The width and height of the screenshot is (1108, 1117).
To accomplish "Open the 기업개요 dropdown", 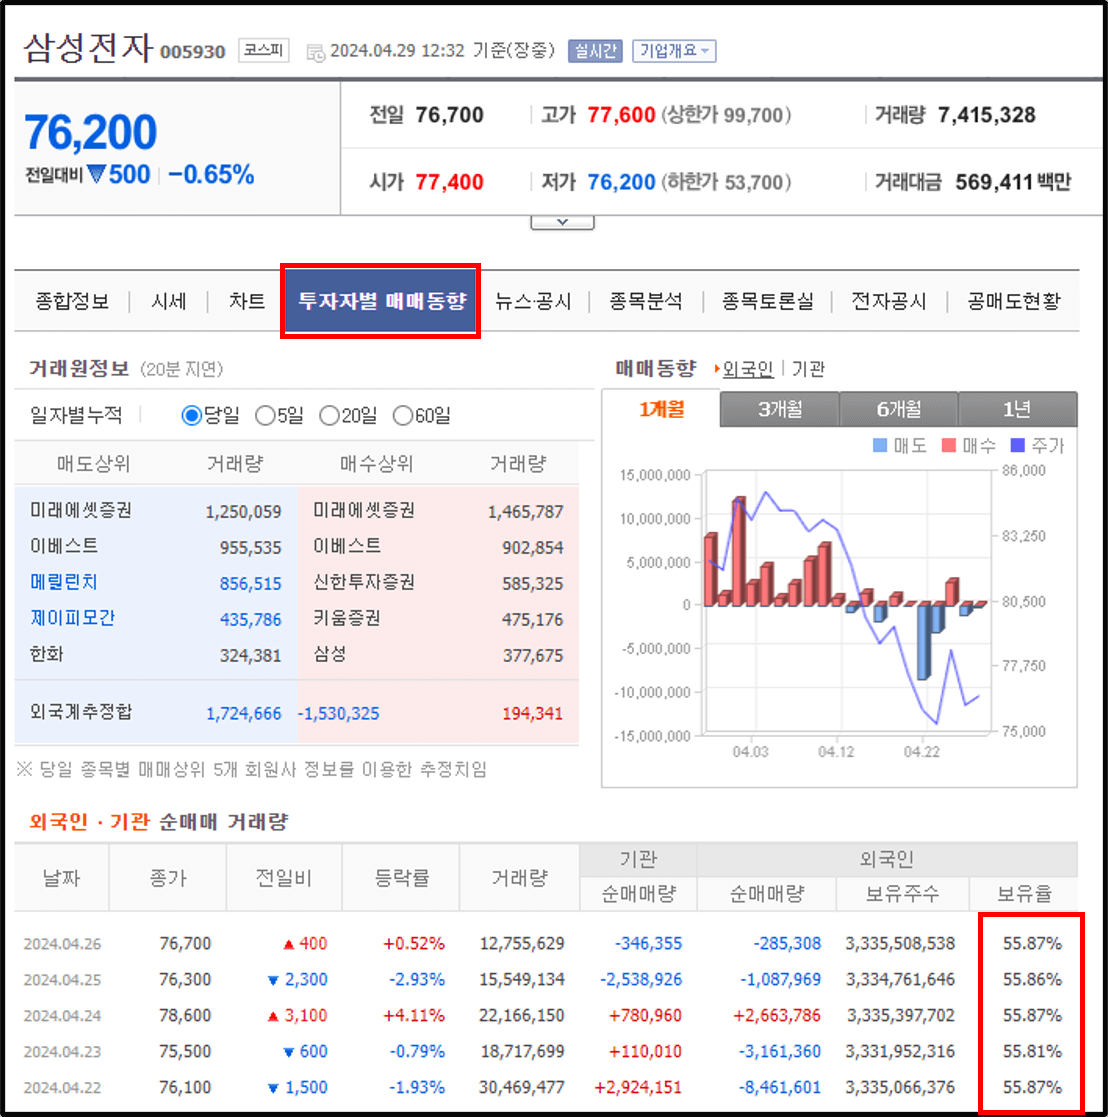I will tap(674, 51).
